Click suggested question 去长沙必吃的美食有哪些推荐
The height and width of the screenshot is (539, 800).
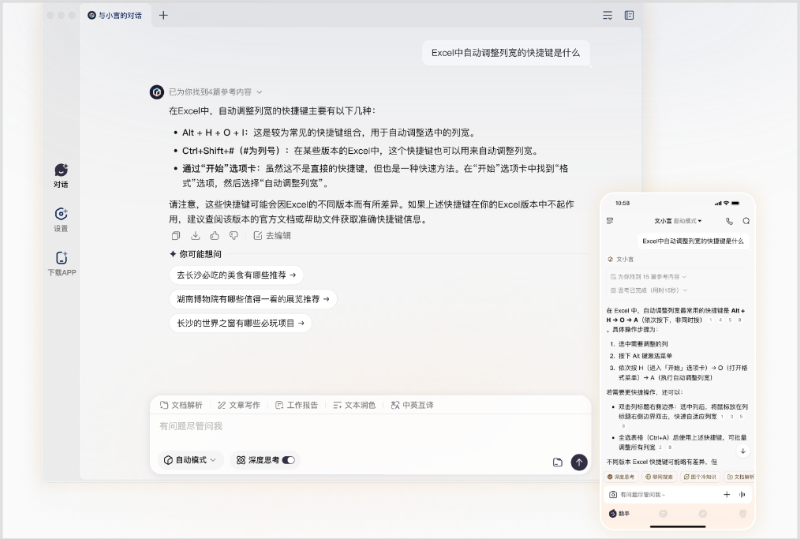pyautogui.click(x=237, y=275)
